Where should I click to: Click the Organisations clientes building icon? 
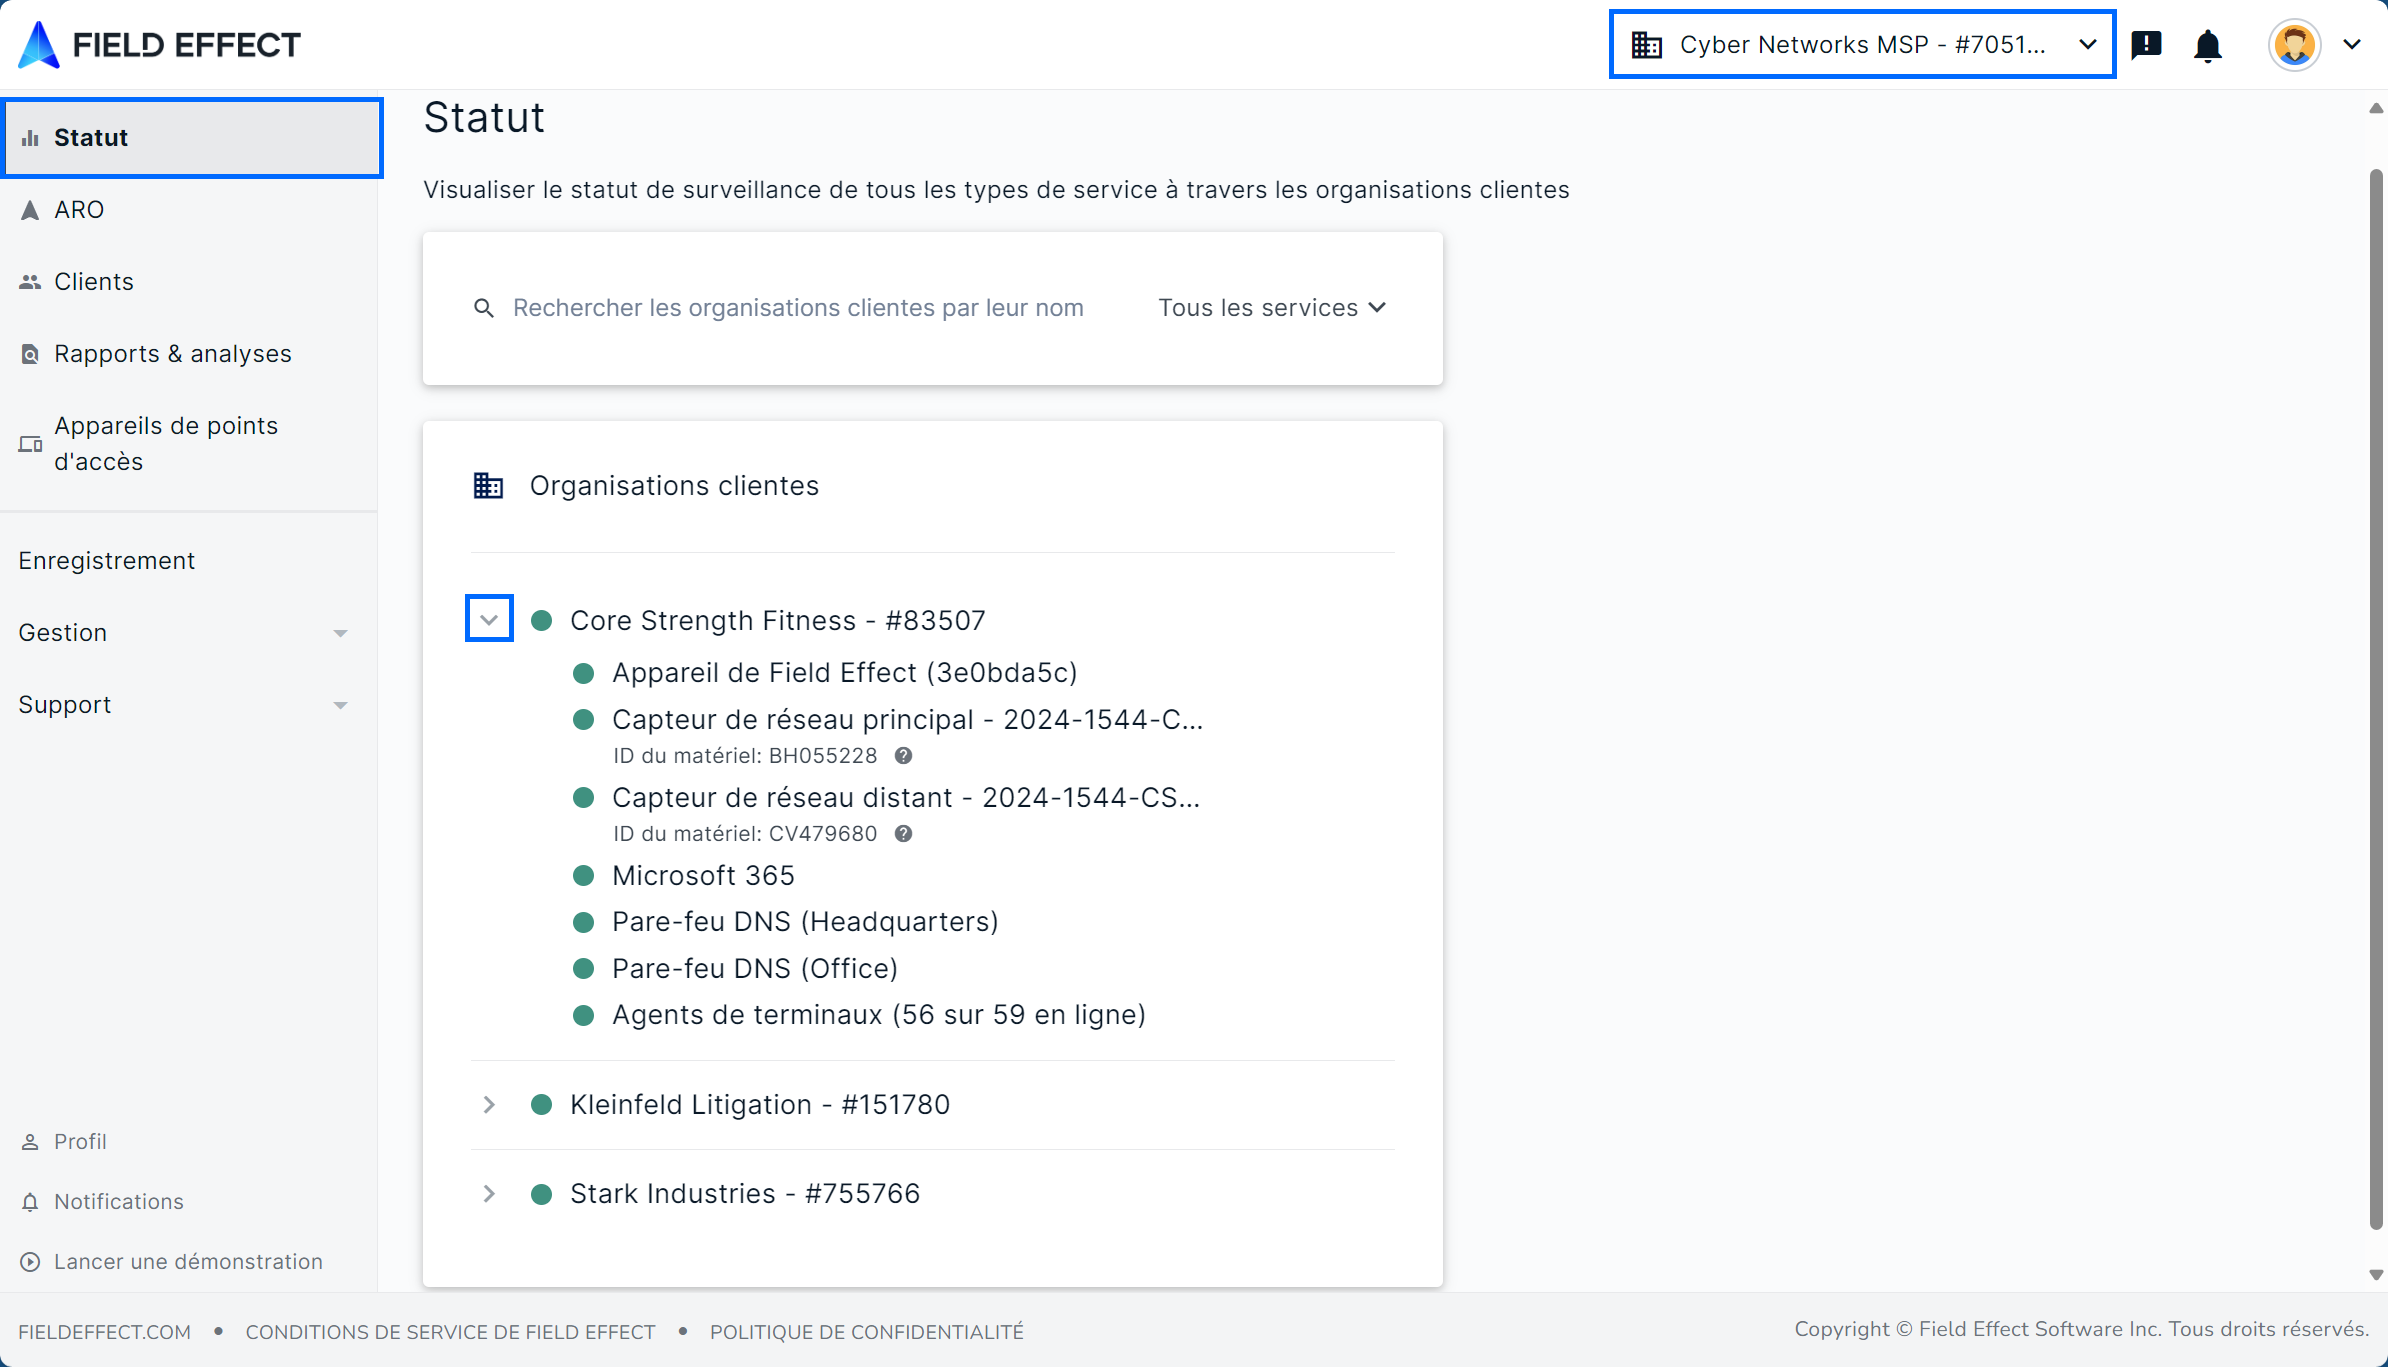488,486
